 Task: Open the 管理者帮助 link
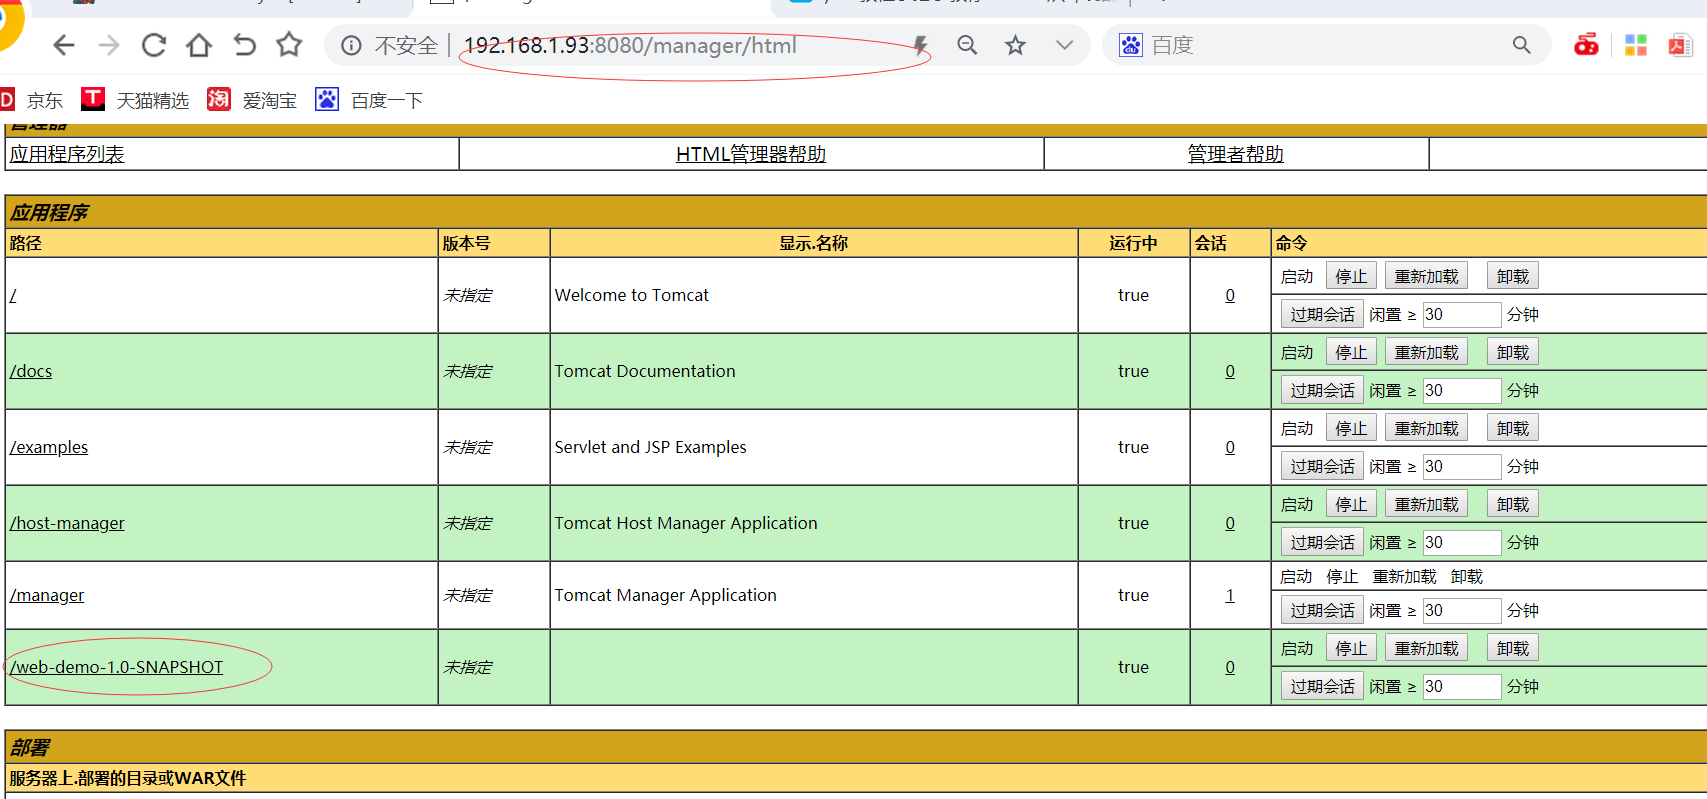1235,154
